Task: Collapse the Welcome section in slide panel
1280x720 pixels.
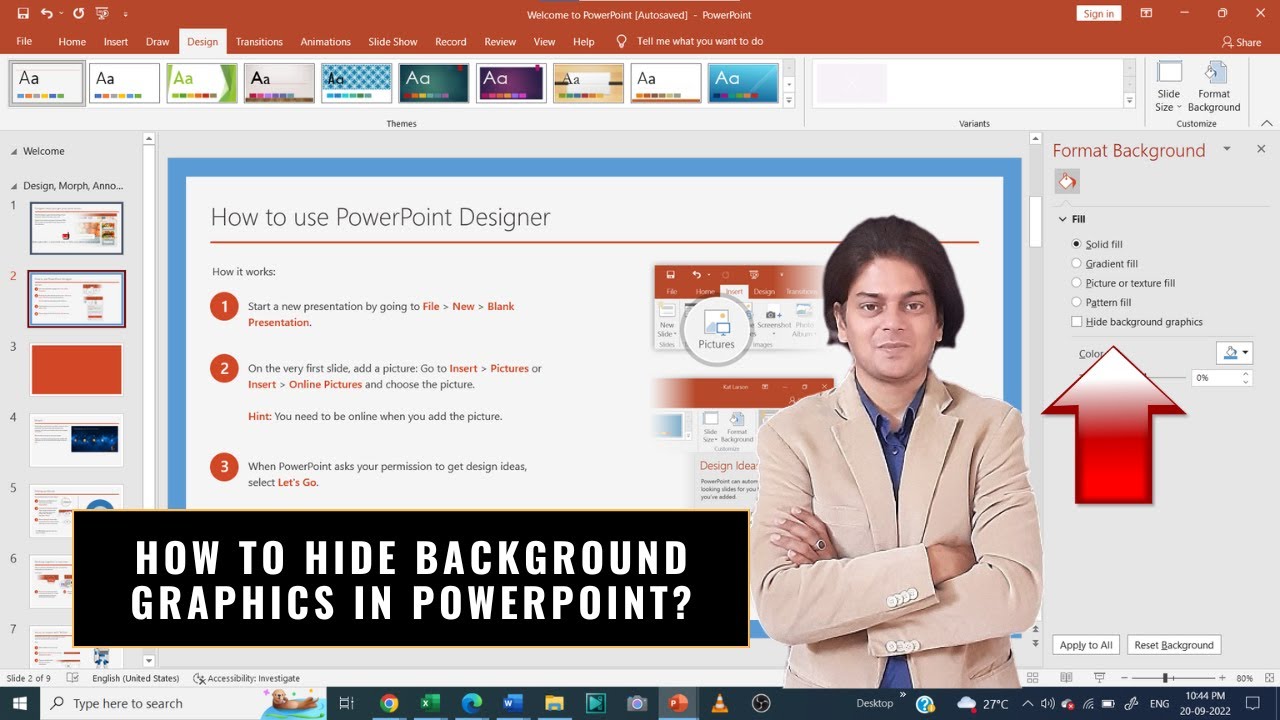Action: point(14,152)
